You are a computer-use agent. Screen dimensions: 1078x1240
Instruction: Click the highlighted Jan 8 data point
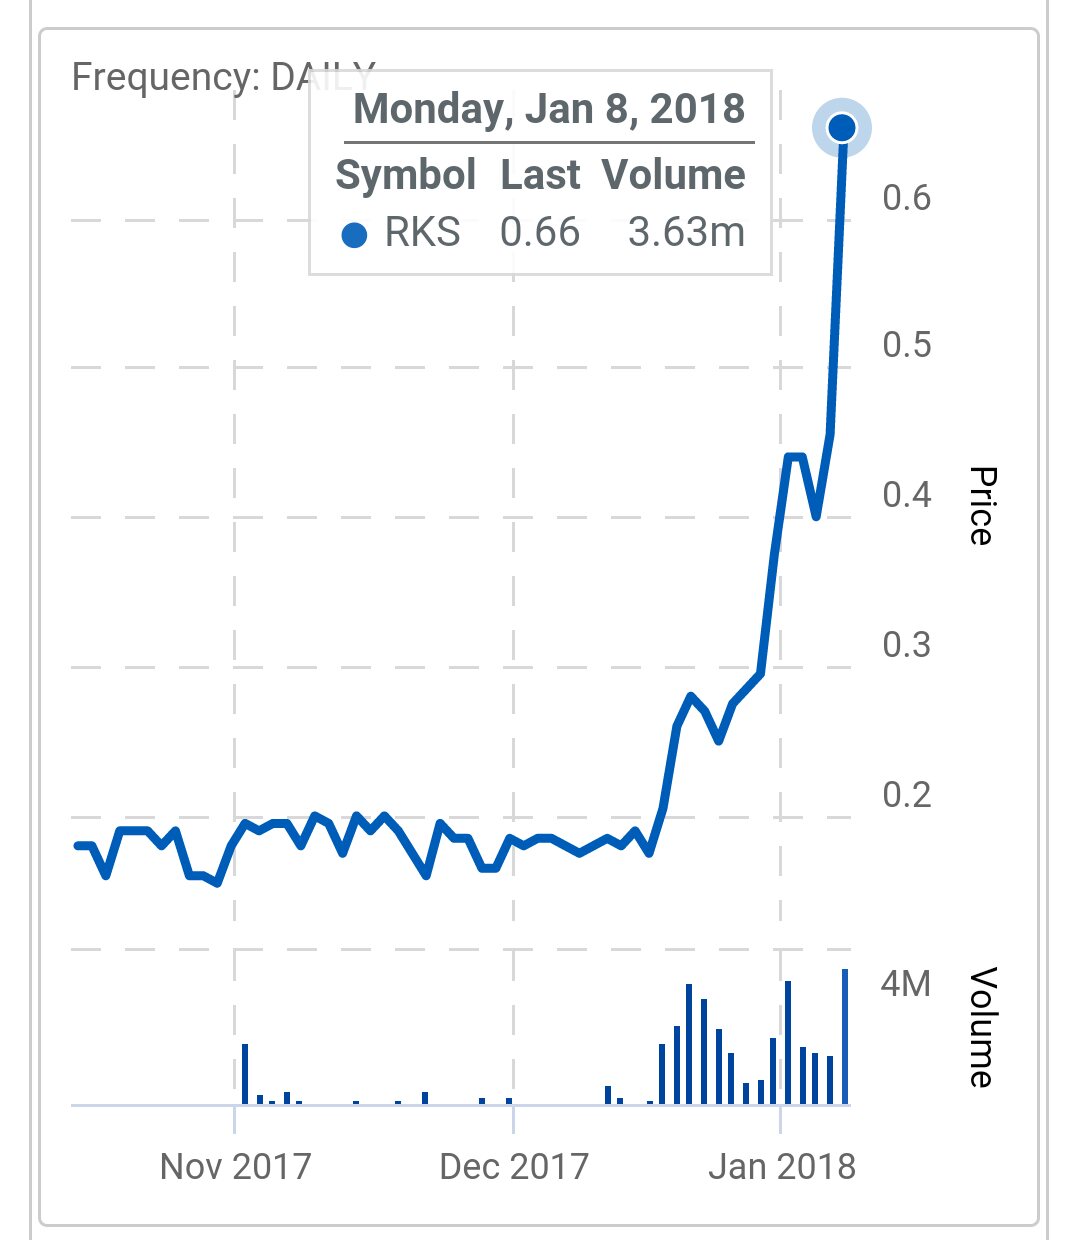pyautogui.click(x=842, y=128)
